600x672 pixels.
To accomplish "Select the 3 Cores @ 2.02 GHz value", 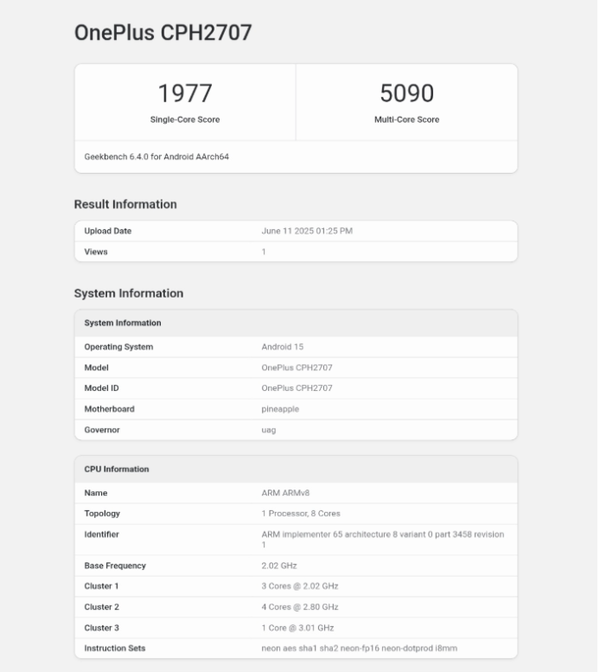I will tap(300, 586).
